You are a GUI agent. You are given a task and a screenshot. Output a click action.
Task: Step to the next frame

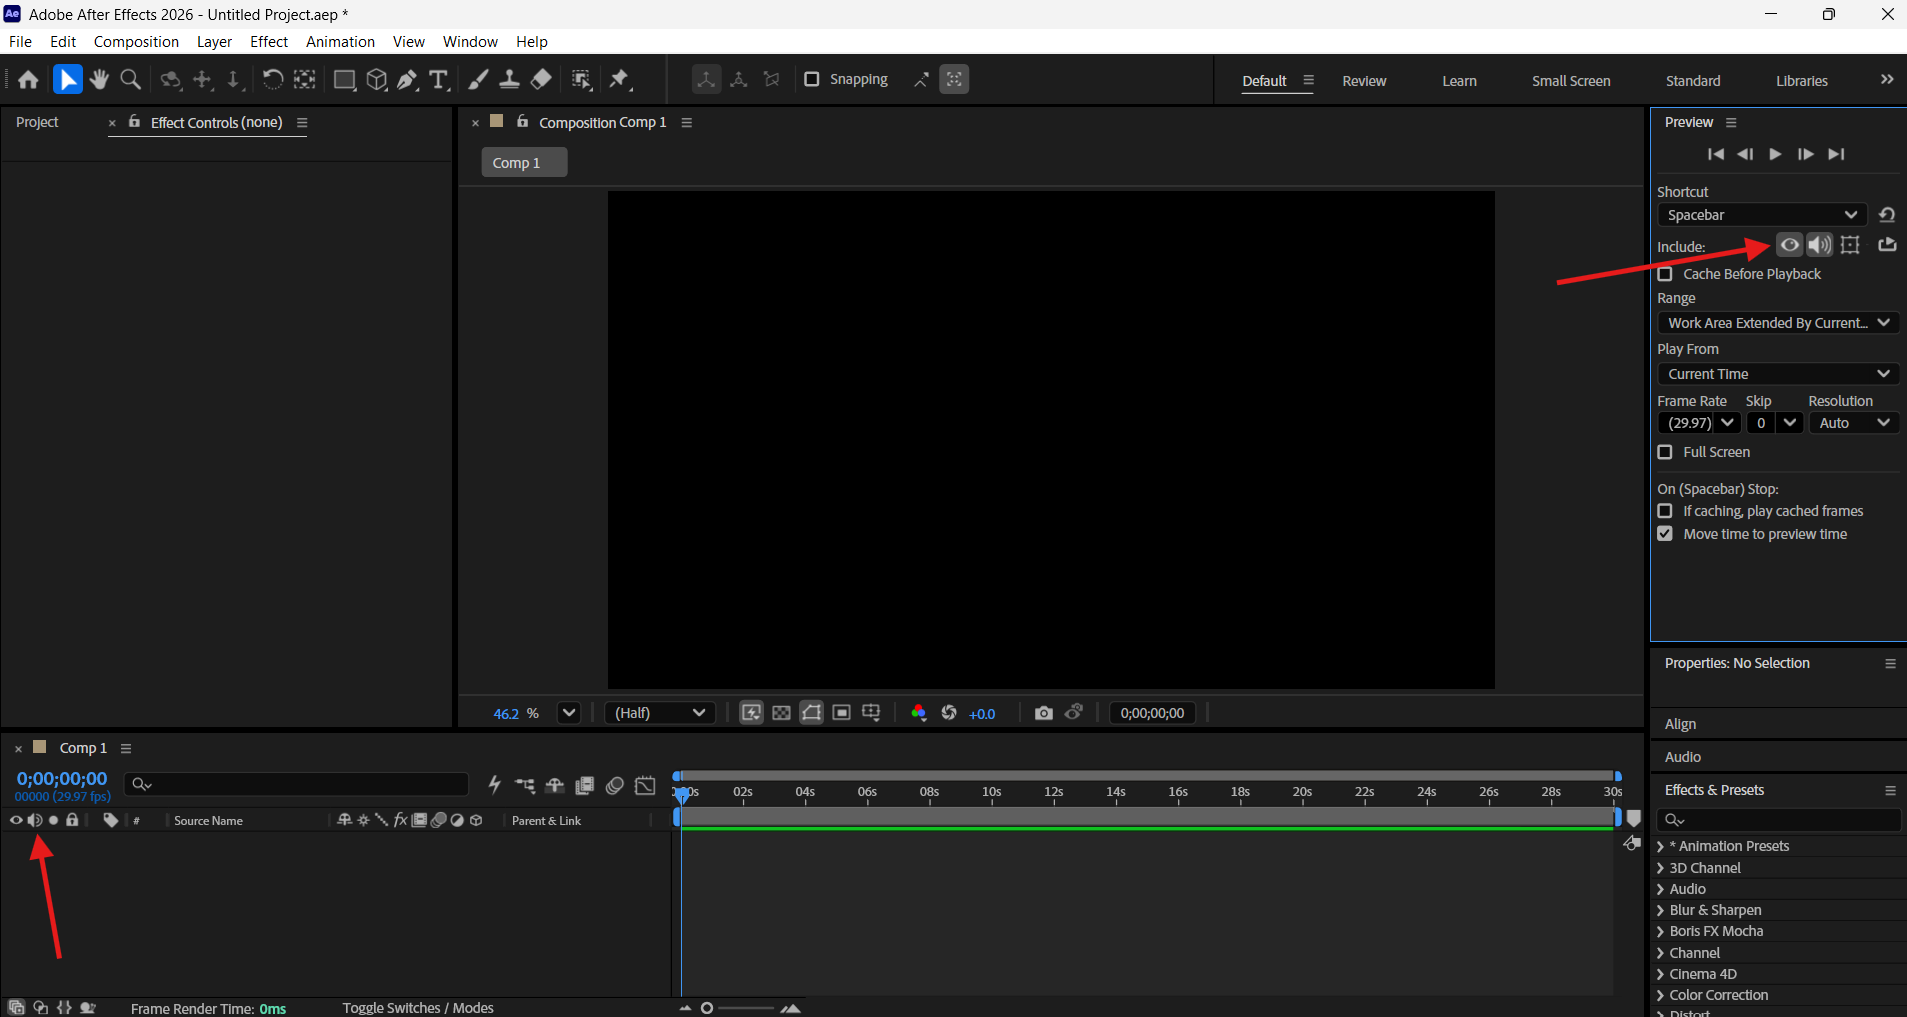pyautogui.click(x=1805, y=154)
